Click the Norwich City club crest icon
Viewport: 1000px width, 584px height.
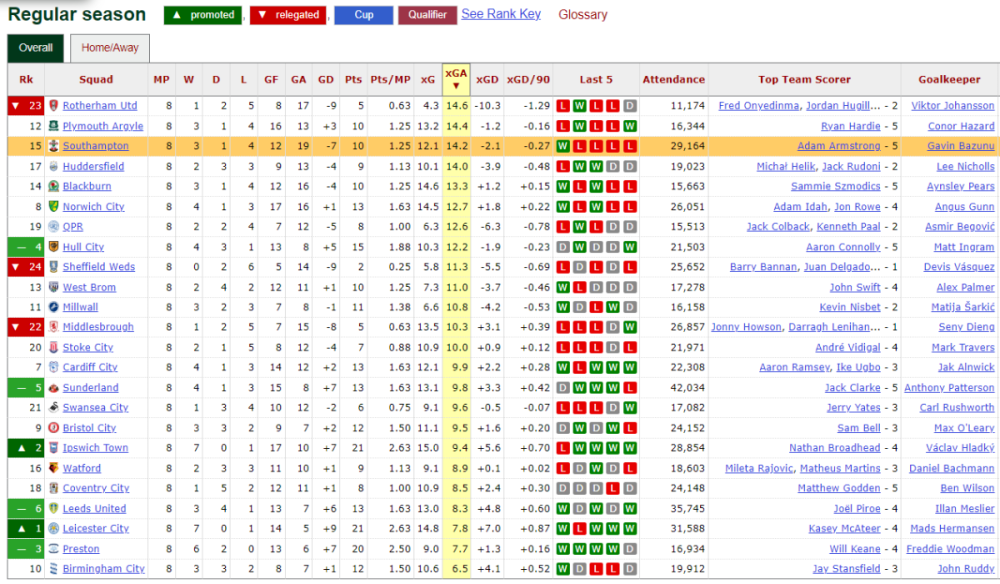point(53,207)
